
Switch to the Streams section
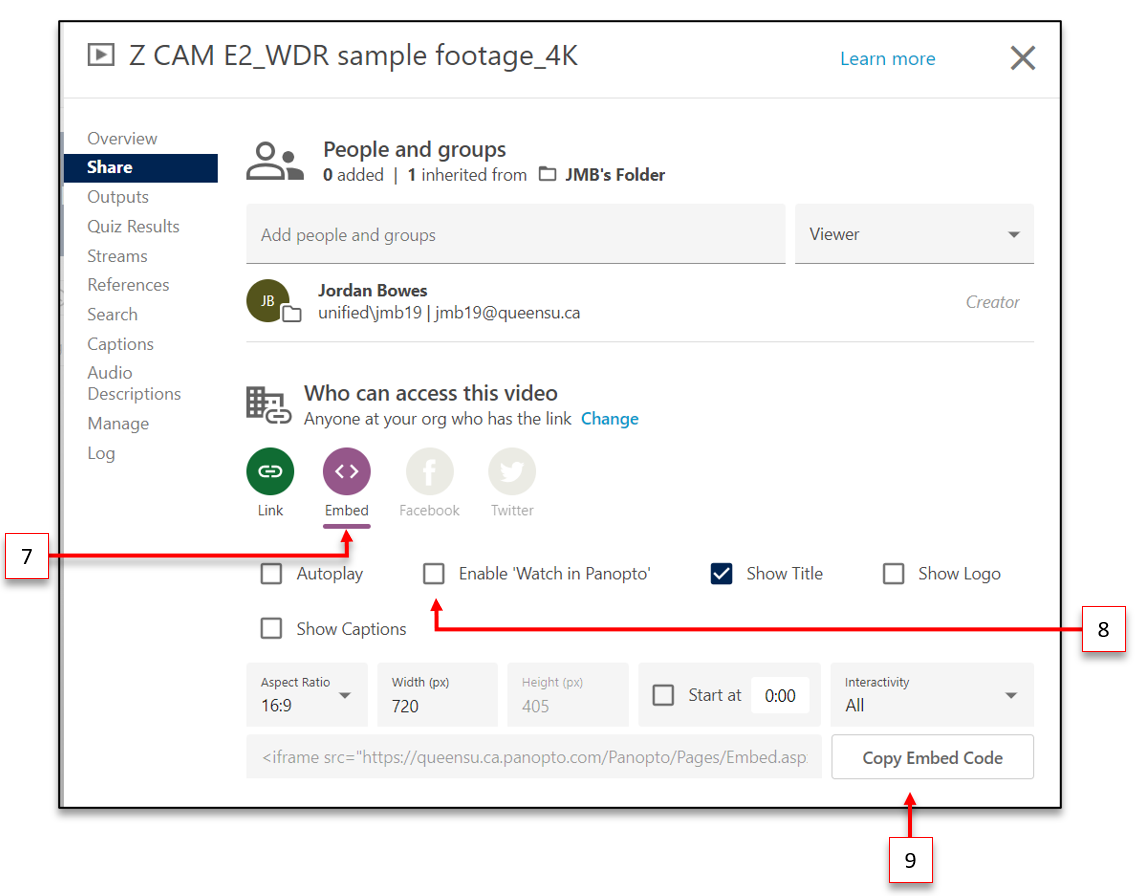coord(117,257)
